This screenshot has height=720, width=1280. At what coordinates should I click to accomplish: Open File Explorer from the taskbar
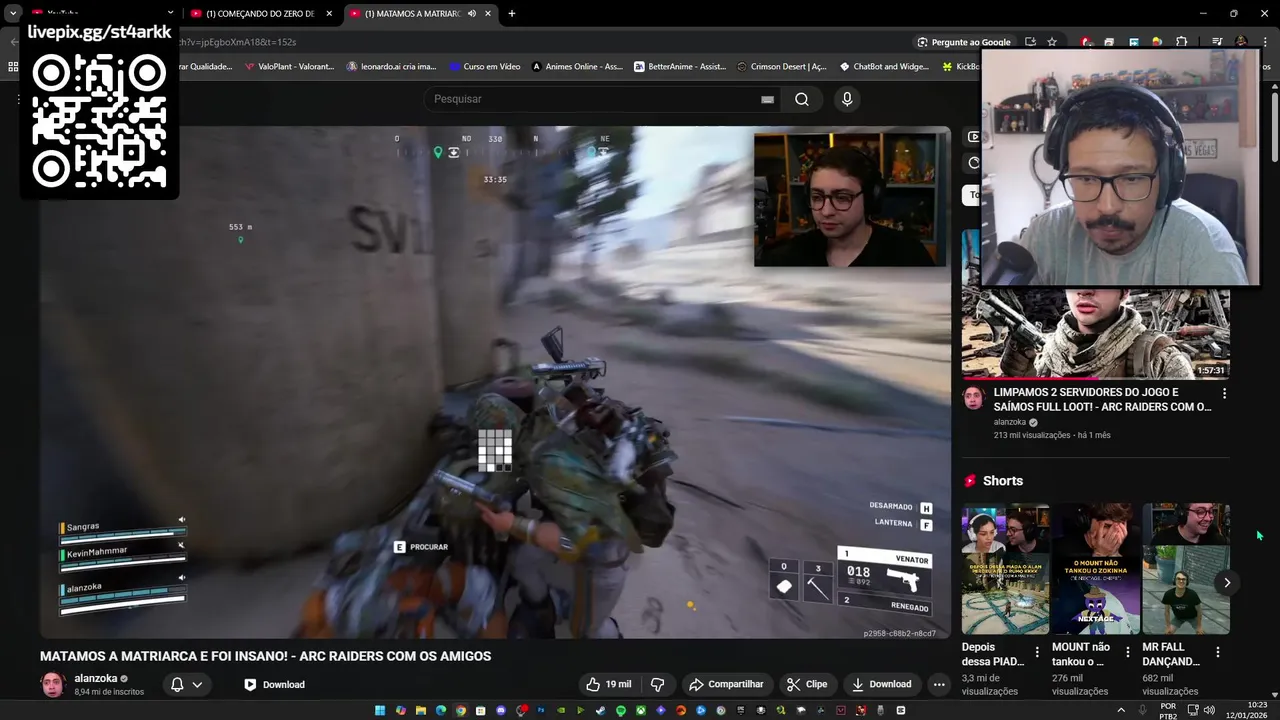tap(421, 710)
